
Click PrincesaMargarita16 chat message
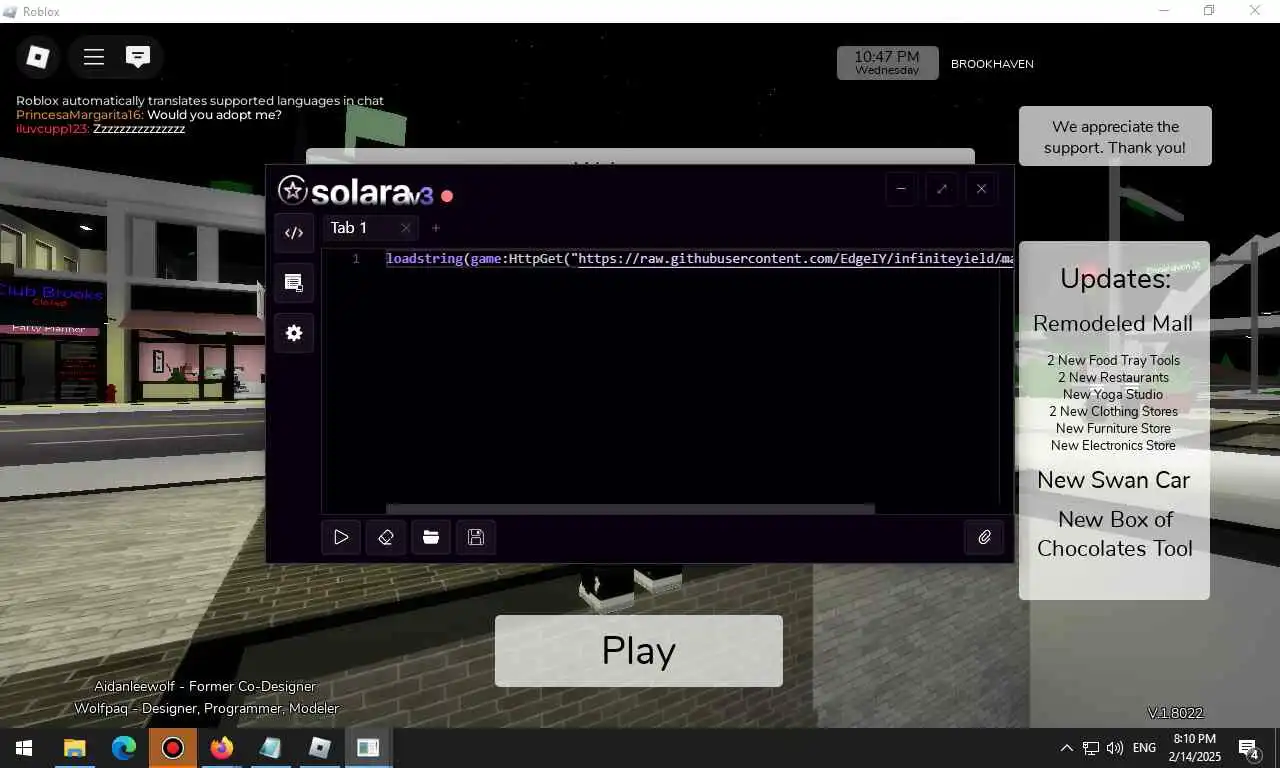[149, 115]
